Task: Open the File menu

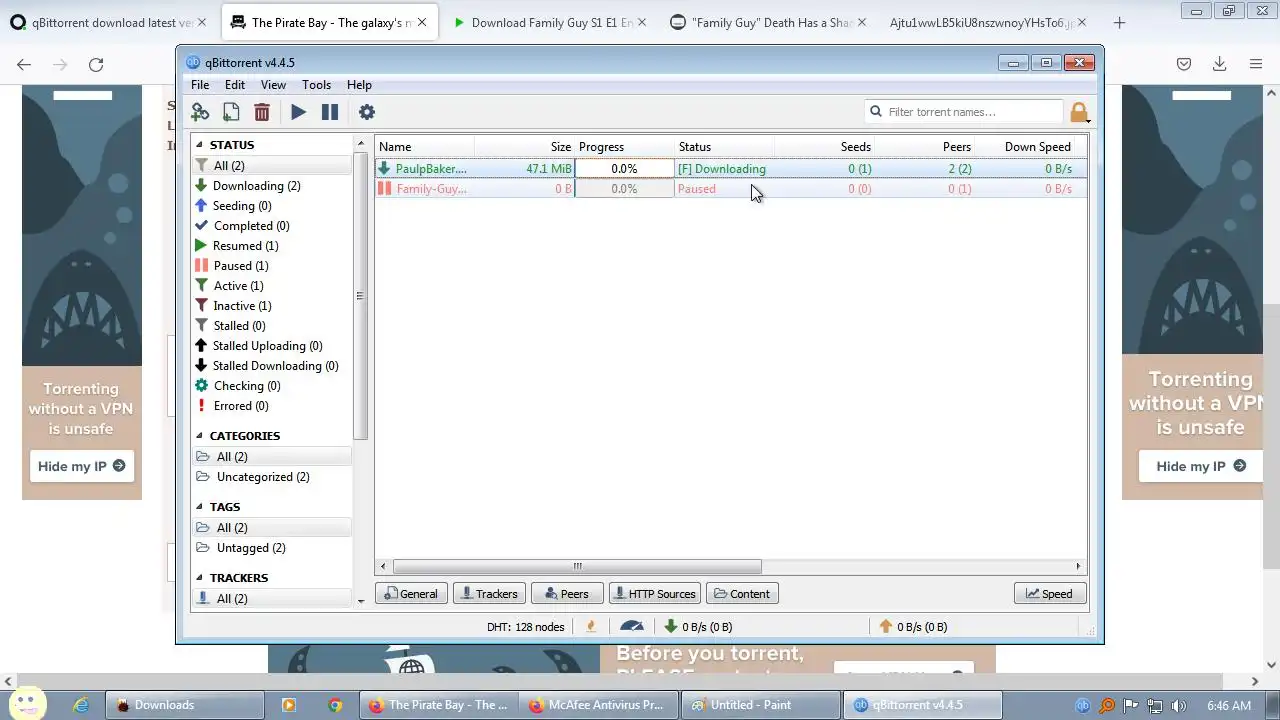Action: [x=200, y=85]
